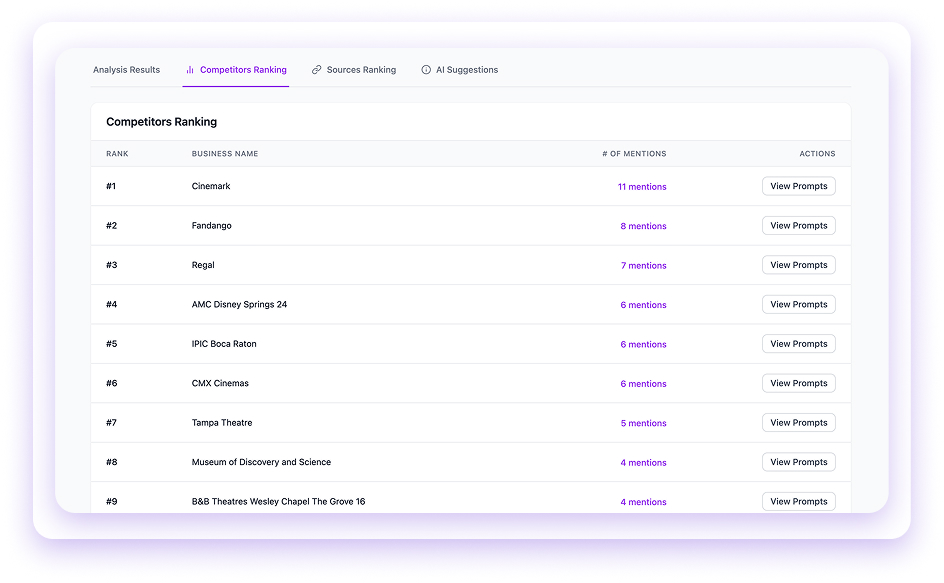Click B&B Theatres Wesley Chapel The Grove 16
The image size is (944, 583).
pyautogui.click(x=278, y=501)
